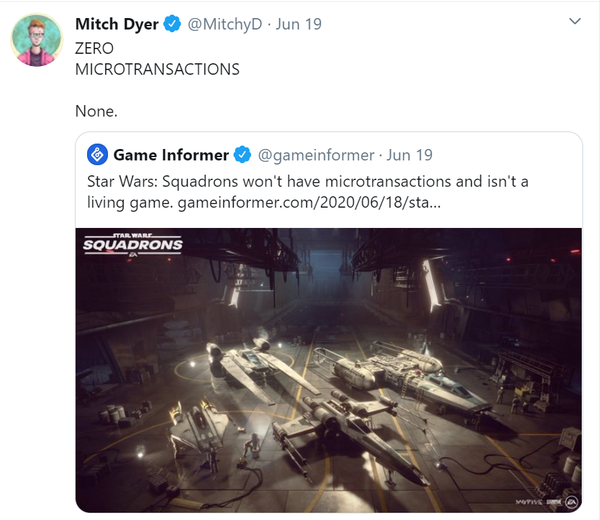This screenshot has height=520, width=600.
Task: Open the Game Informer display name
Action: 171,155
